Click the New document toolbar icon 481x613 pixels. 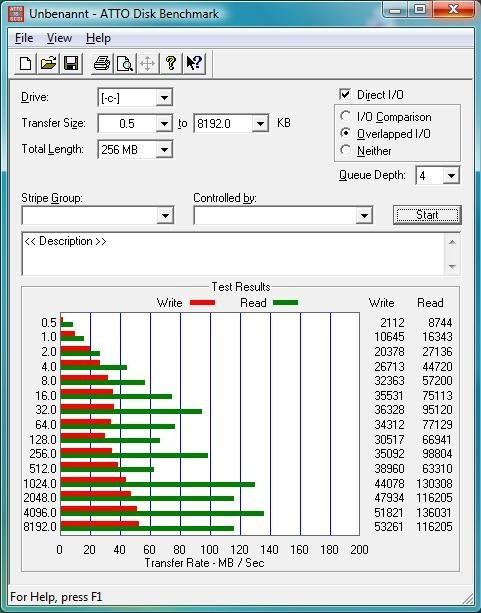(25, 63)
